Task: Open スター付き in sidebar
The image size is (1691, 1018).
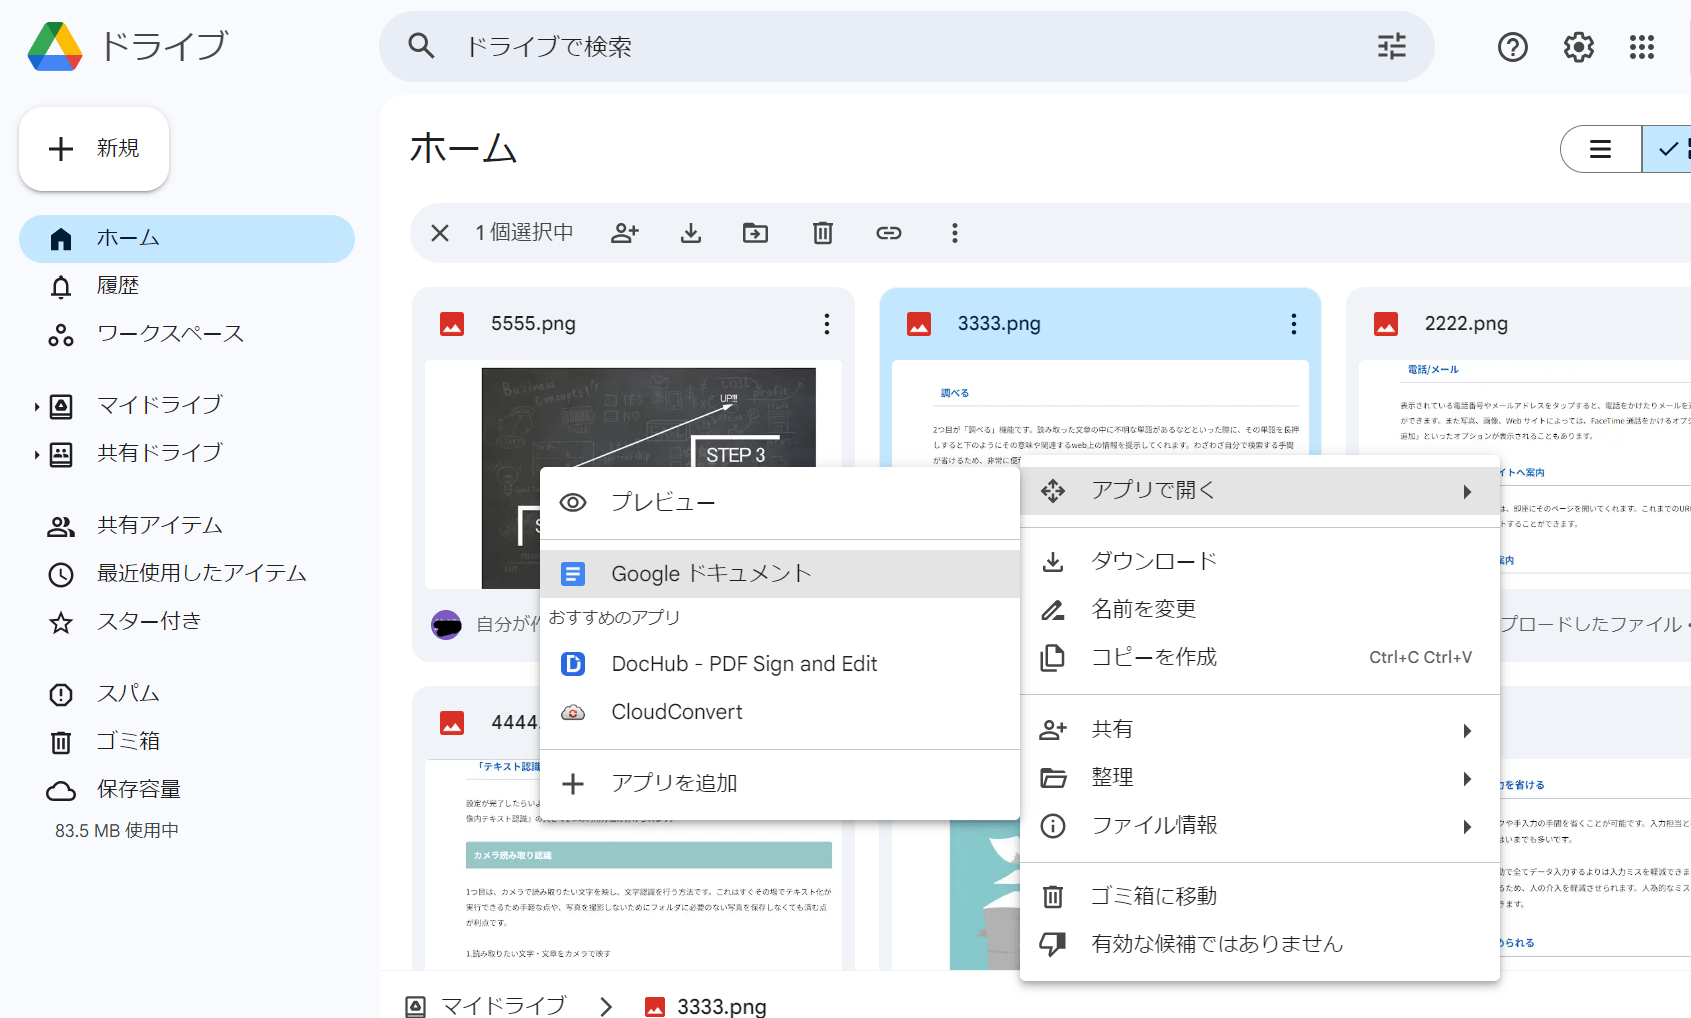Action: click(187, 622)
